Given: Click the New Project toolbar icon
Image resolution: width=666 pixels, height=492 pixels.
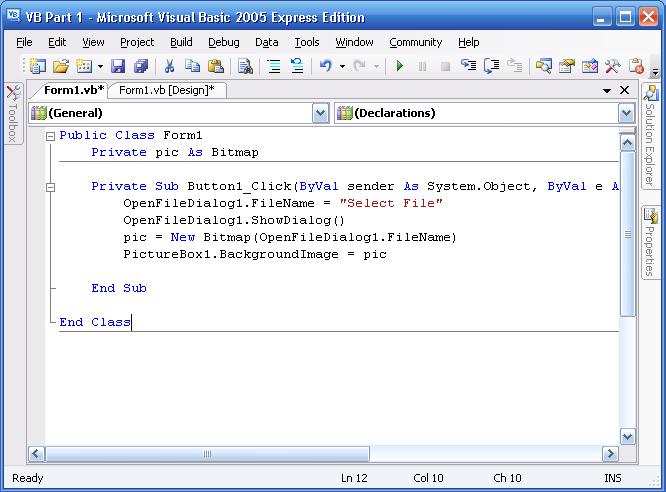Looking at the screenshot, I should coord(37,66).
